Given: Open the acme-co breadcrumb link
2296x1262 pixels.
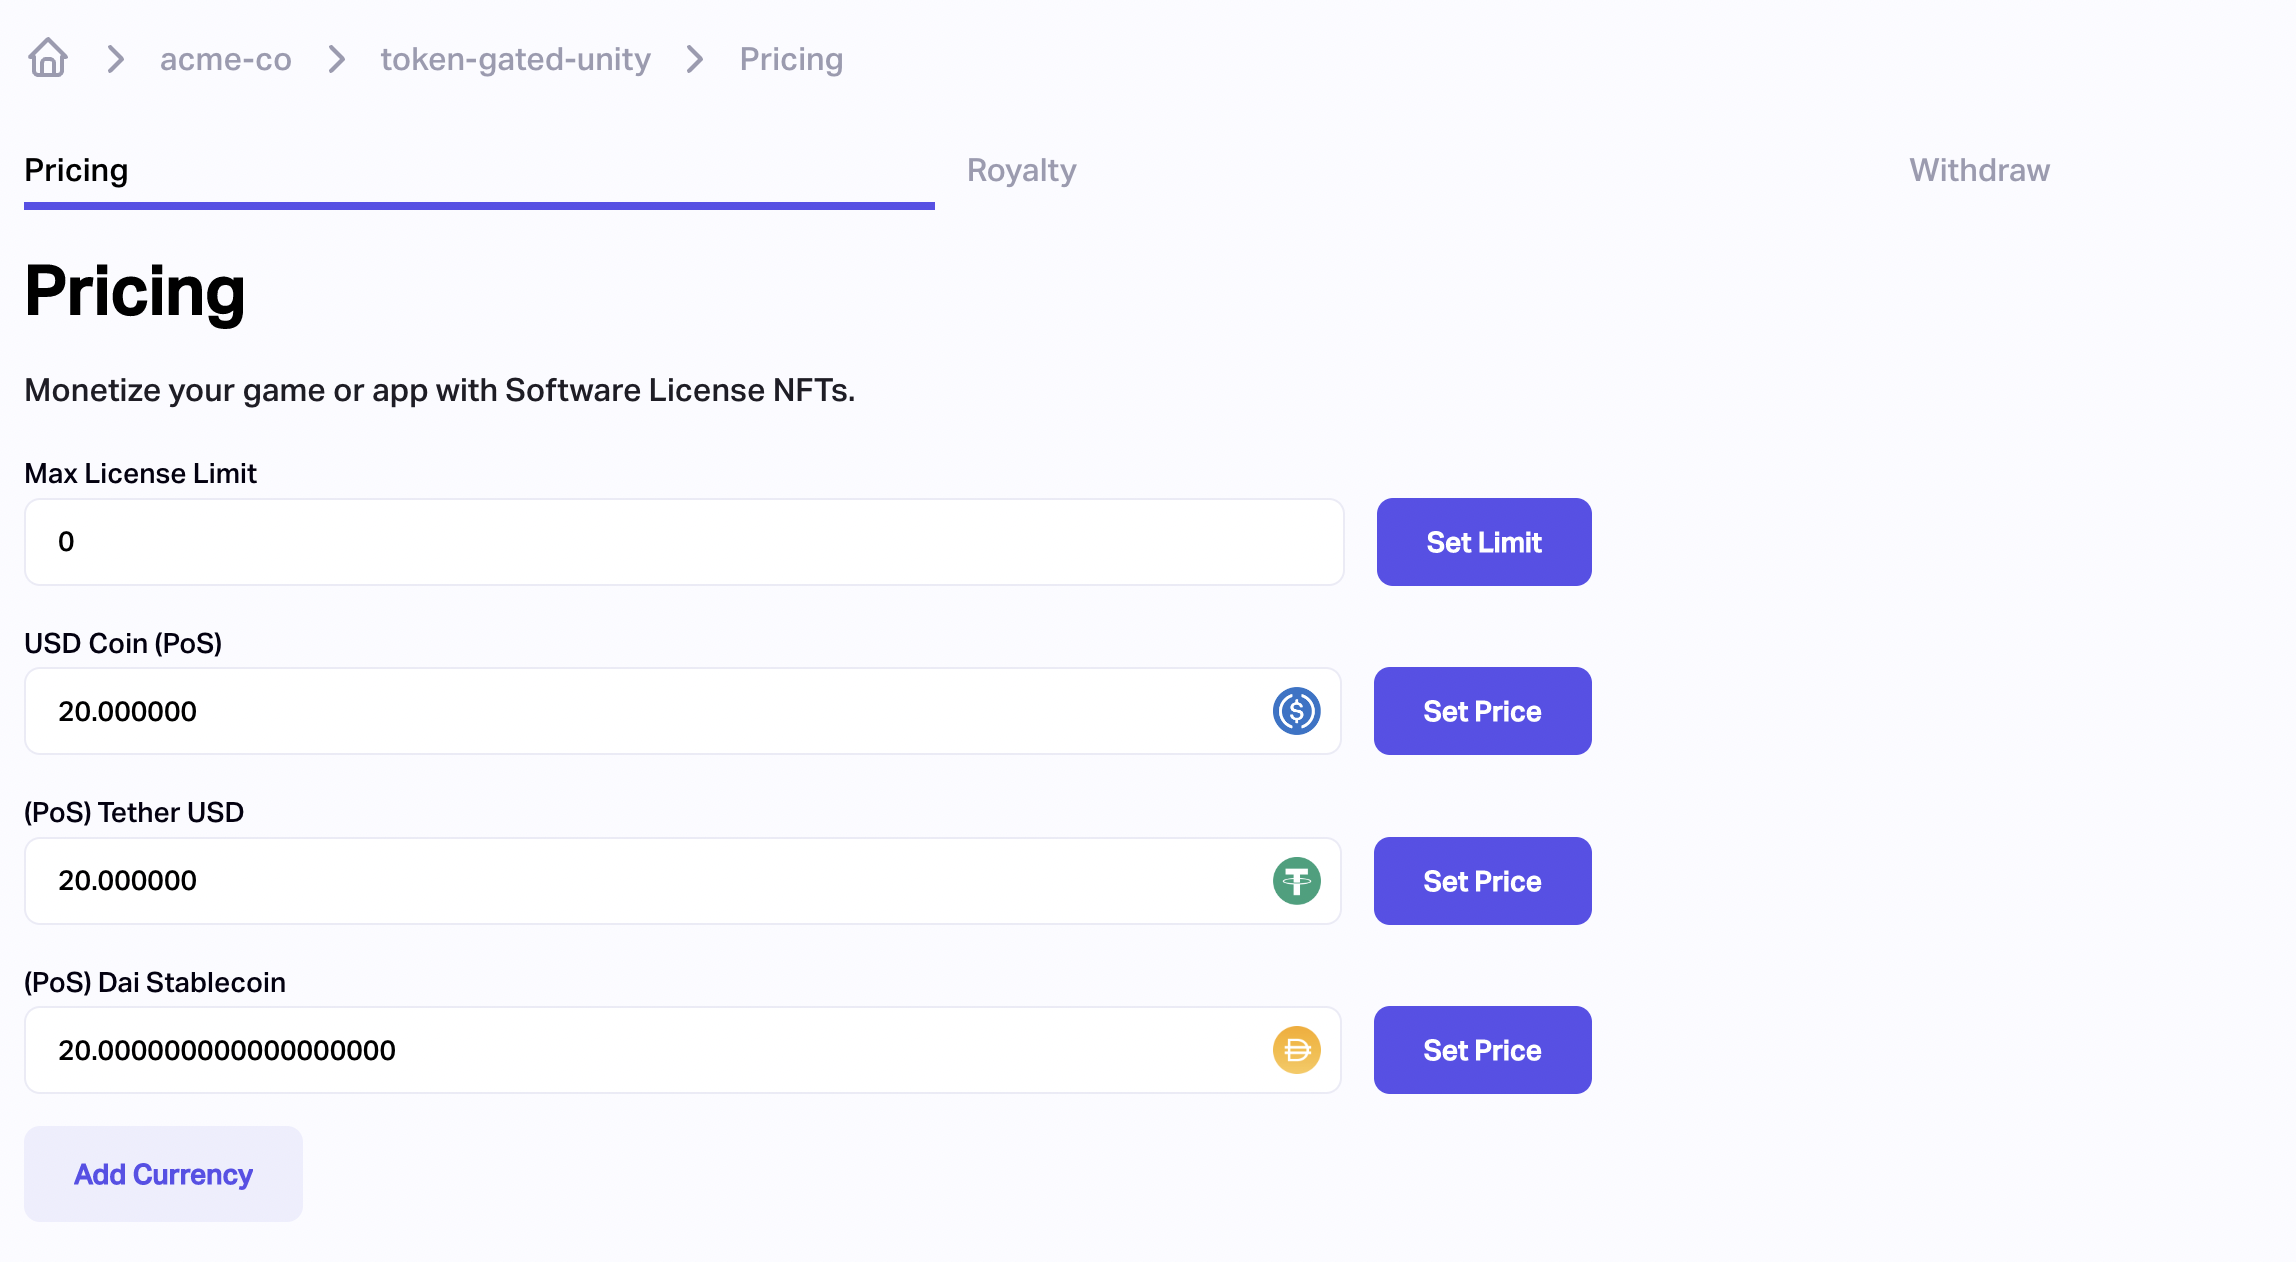Looking at the screenshot, I should click(x=226, y=59).
